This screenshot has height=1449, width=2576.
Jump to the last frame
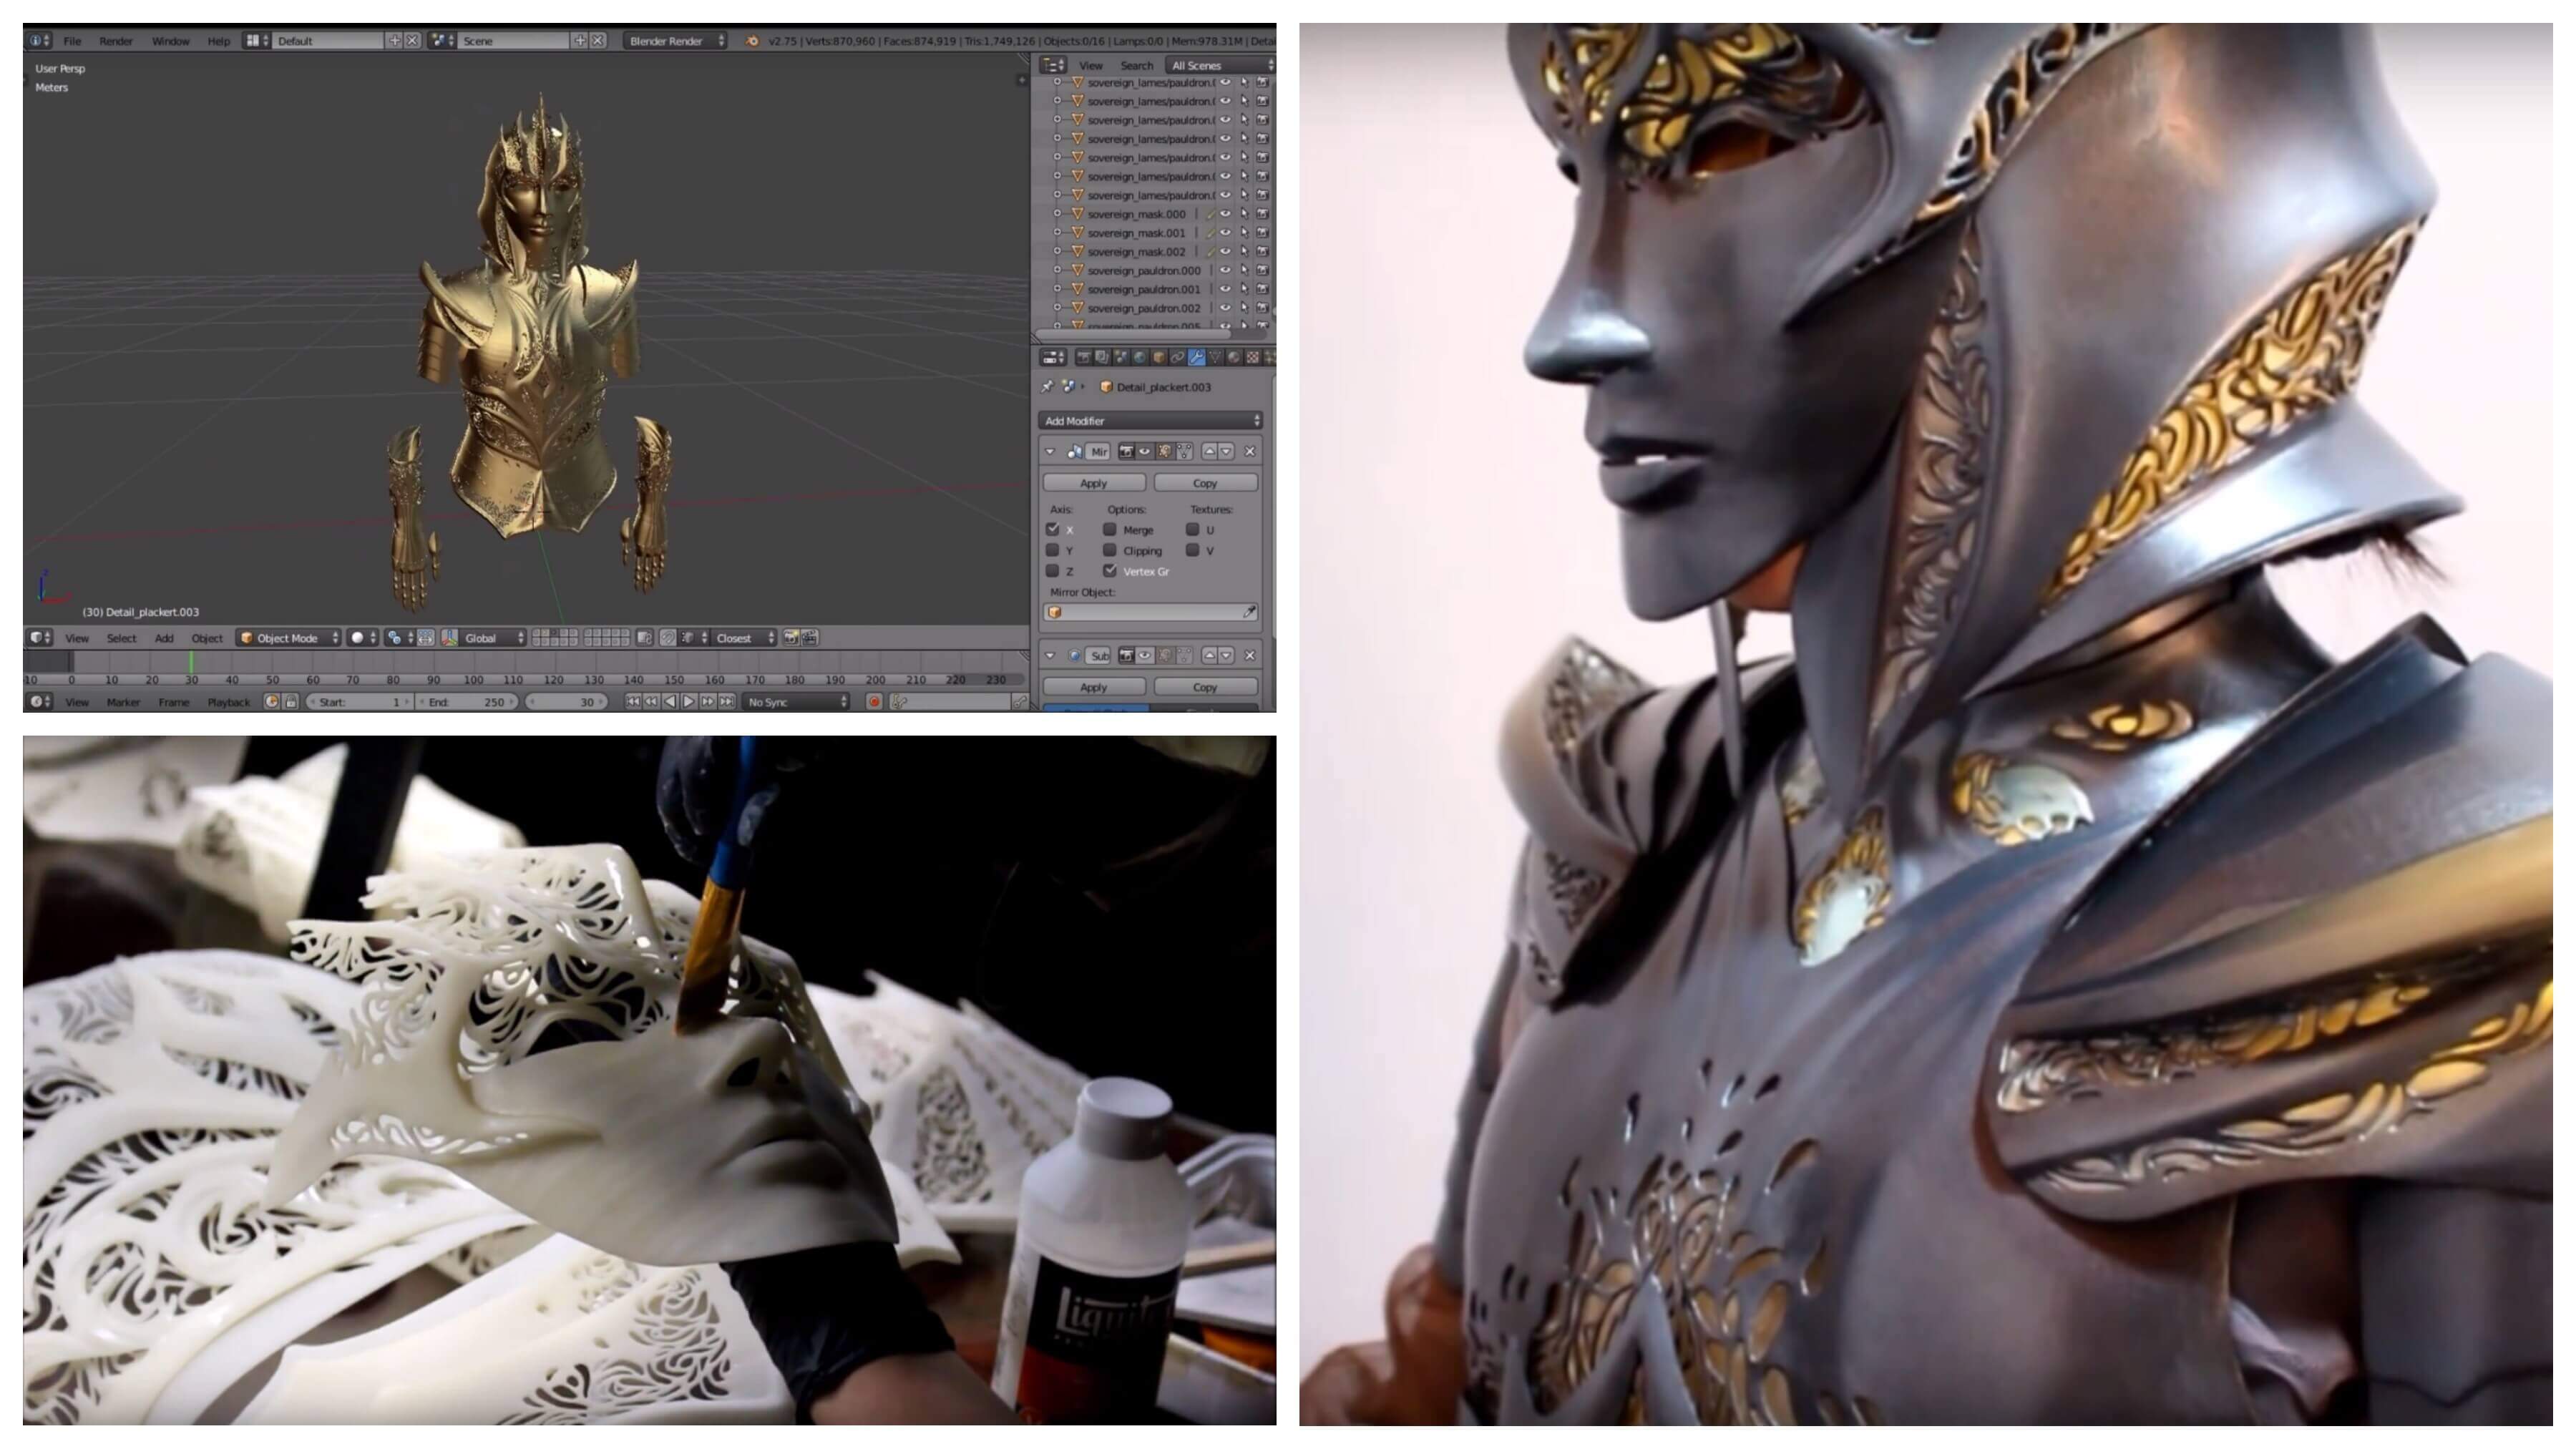point(727,702)
